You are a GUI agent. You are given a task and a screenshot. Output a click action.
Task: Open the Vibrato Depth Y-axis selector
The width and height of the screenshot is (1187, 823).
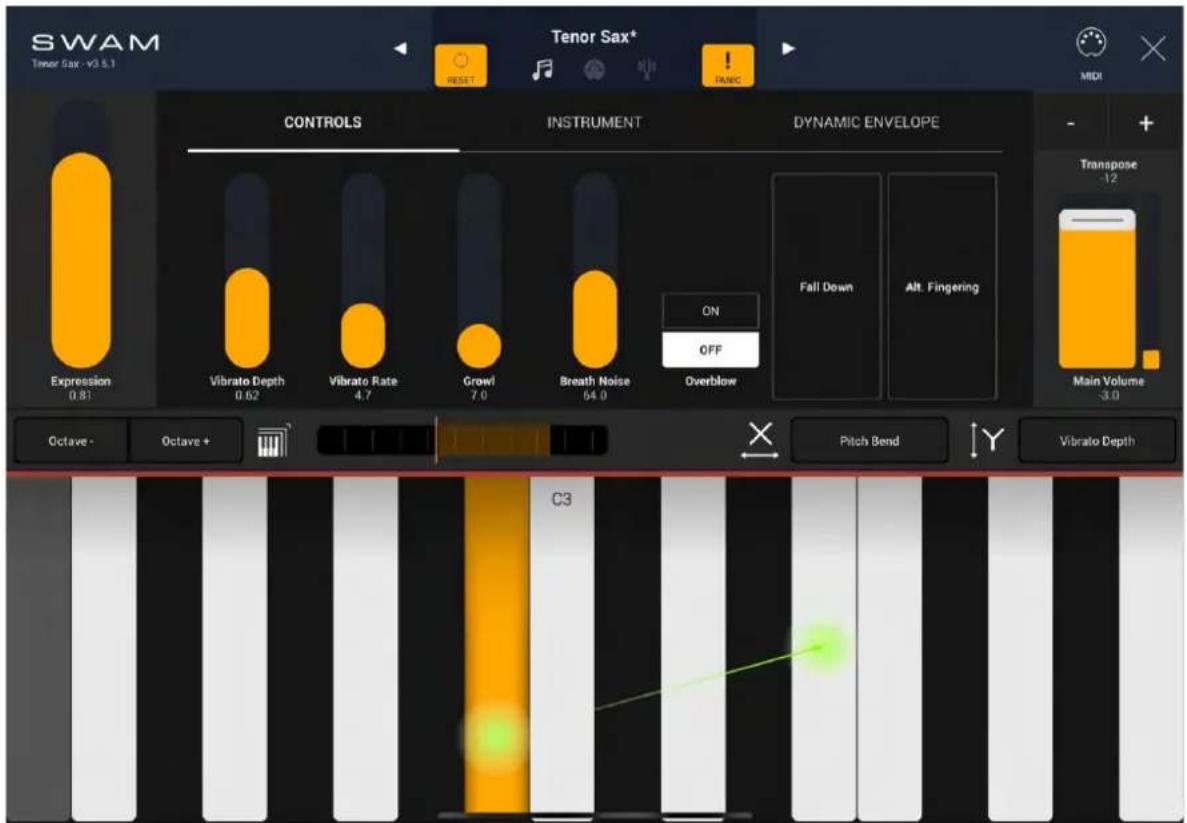(x=1097, y=441)
